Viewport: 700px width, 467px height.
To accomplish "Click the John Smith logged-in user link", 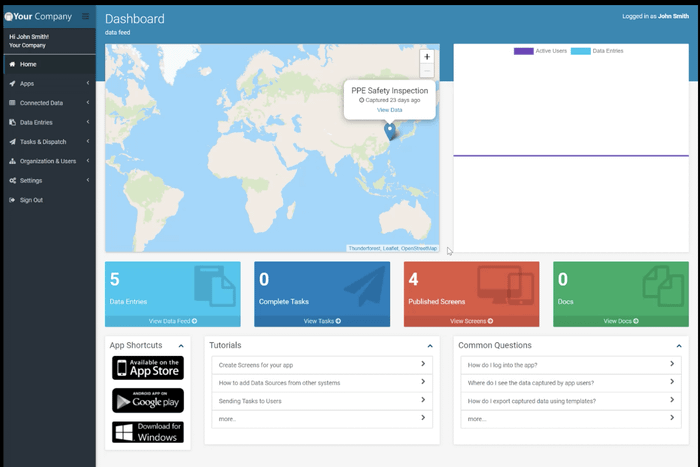I will 673,16.
